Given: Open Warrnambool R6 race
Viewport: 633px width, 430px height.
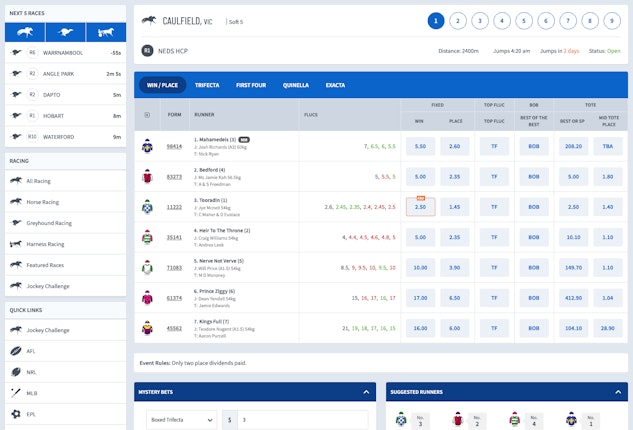Looking at the screenshot, I should [x=65, y=52].
